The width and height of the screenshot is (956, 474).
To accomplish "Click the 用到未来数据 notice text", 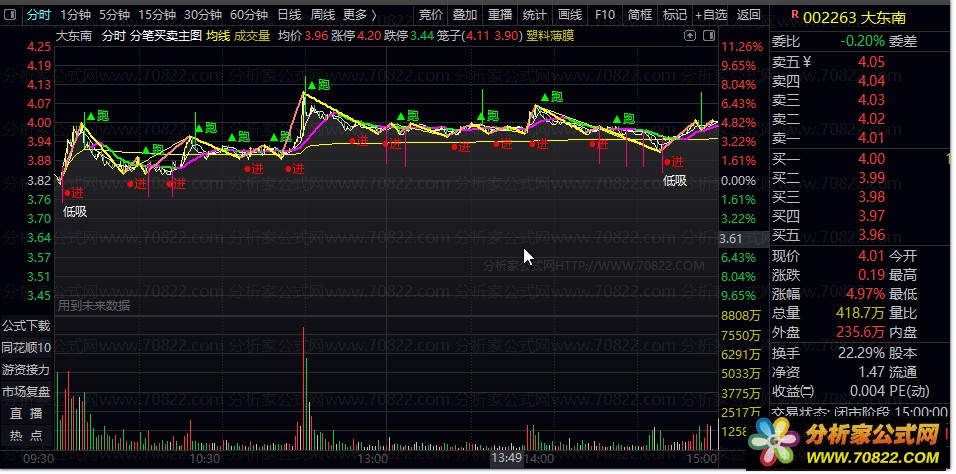I will coord(94,306).
